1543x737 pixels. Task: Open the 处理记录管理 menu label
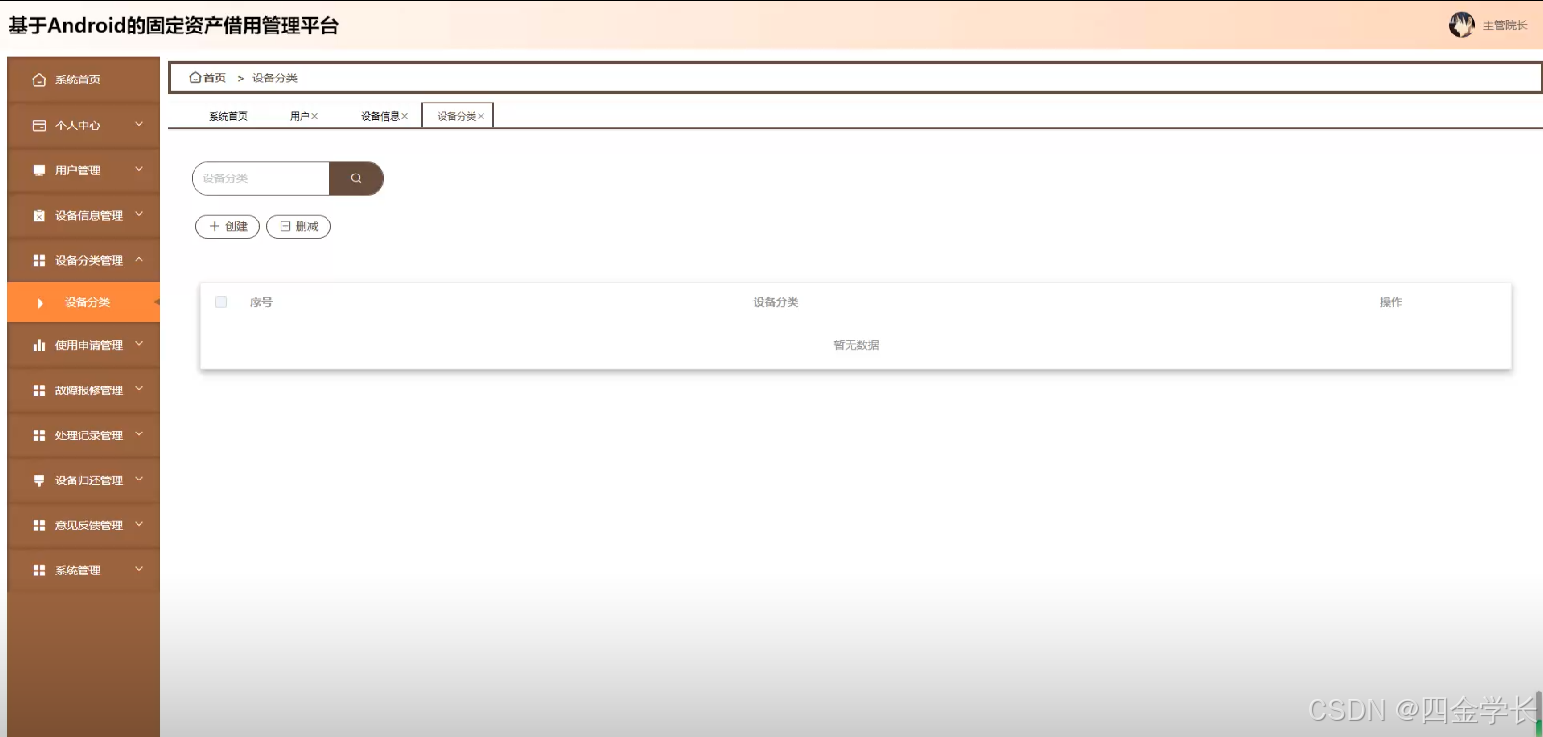[x=89, y=435]
